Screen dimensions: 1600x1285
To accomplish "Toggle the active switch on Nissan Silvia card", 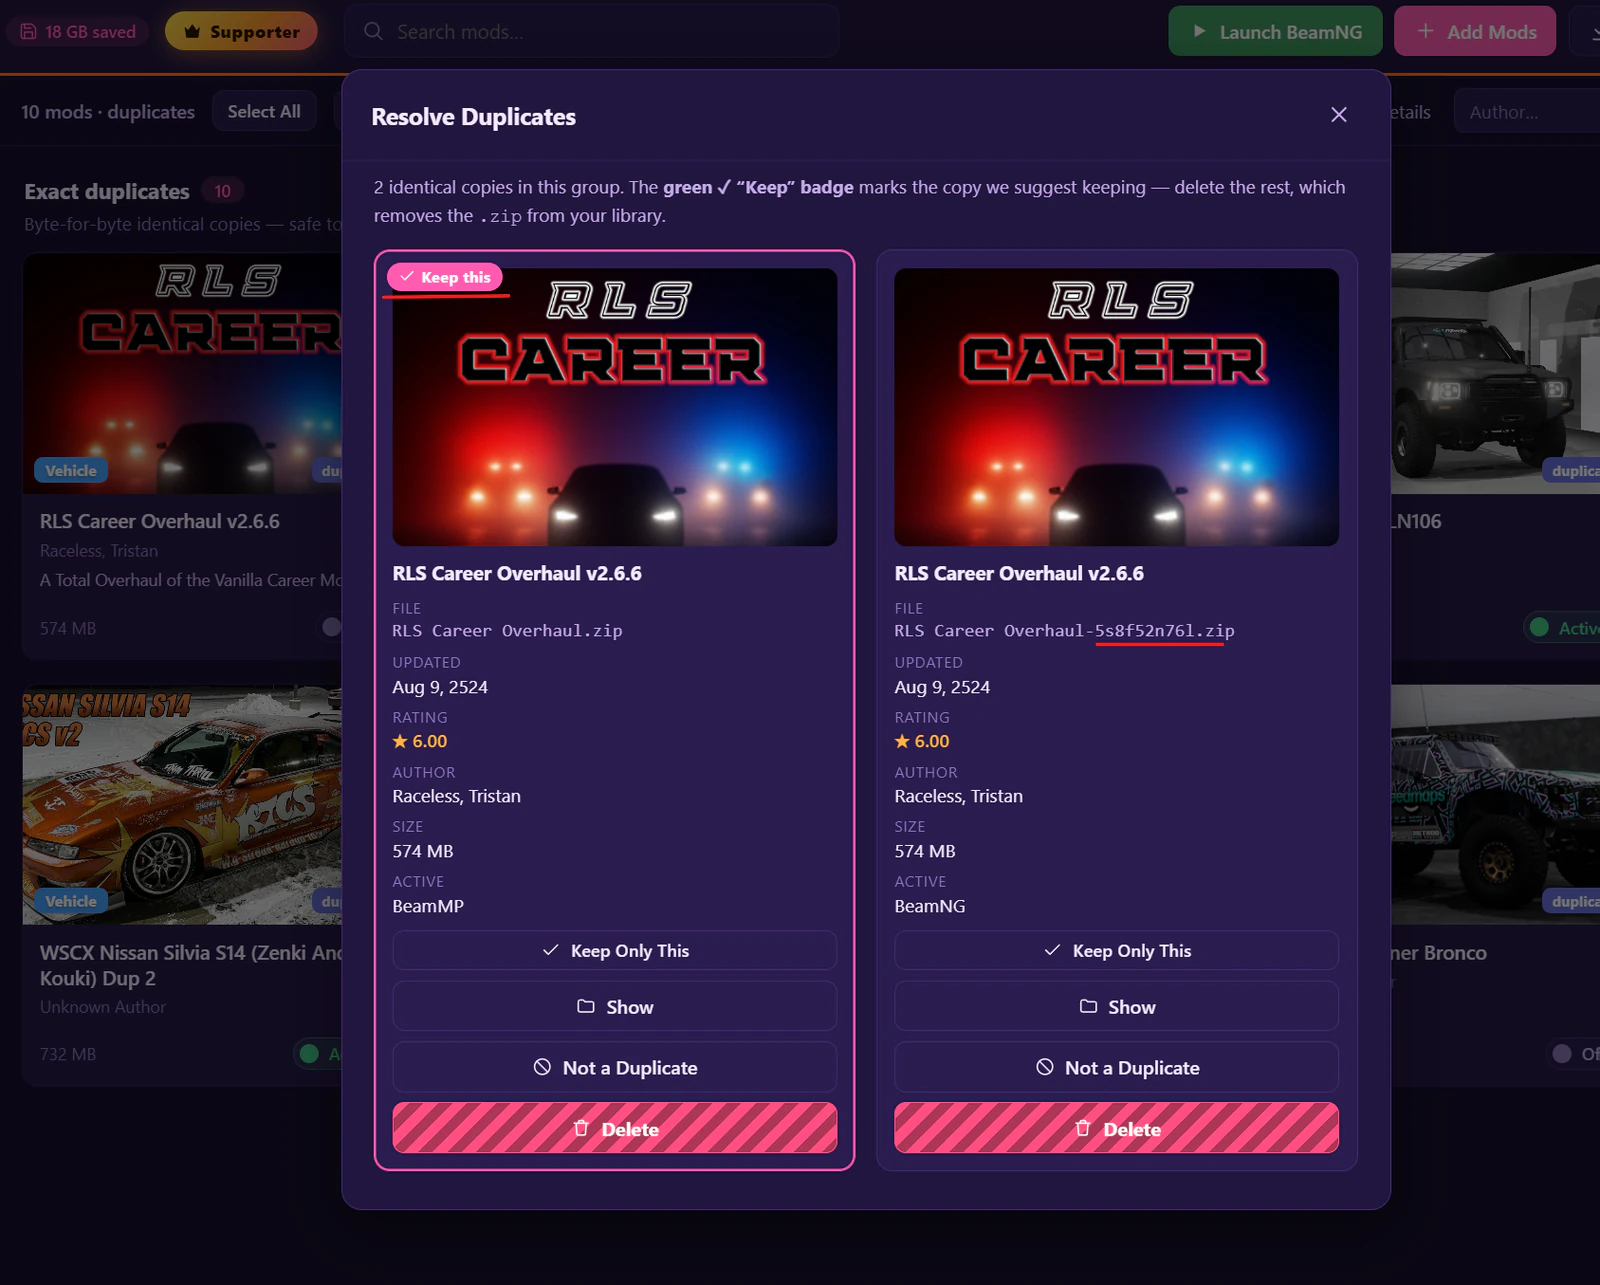I will tap(320, 1053).
